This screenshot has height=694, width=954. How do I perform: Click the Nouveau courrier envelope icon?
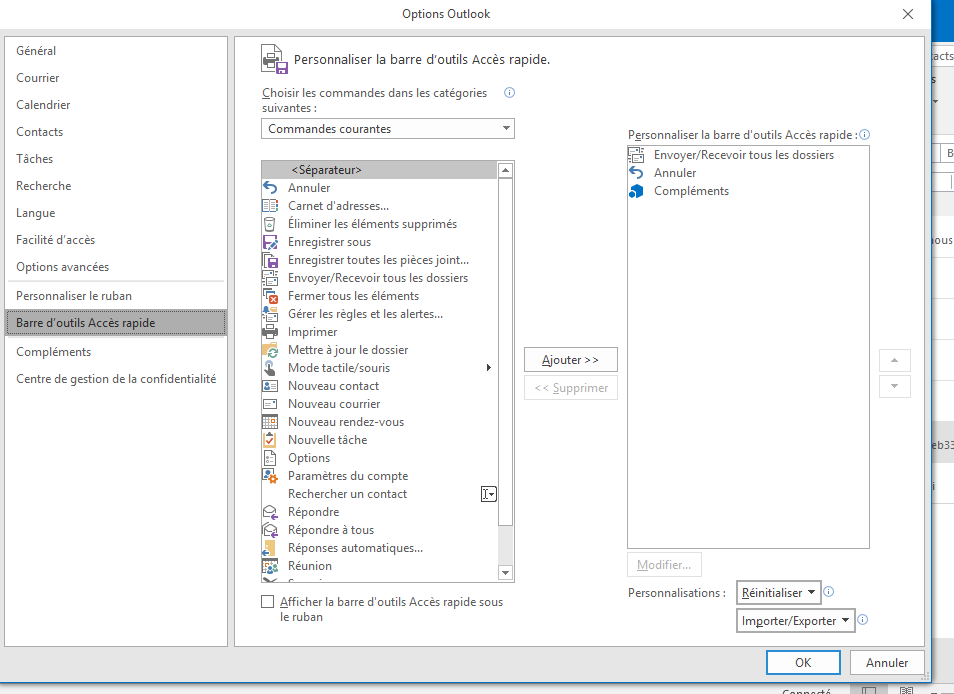pyautogui.click(x=270, y=404)
